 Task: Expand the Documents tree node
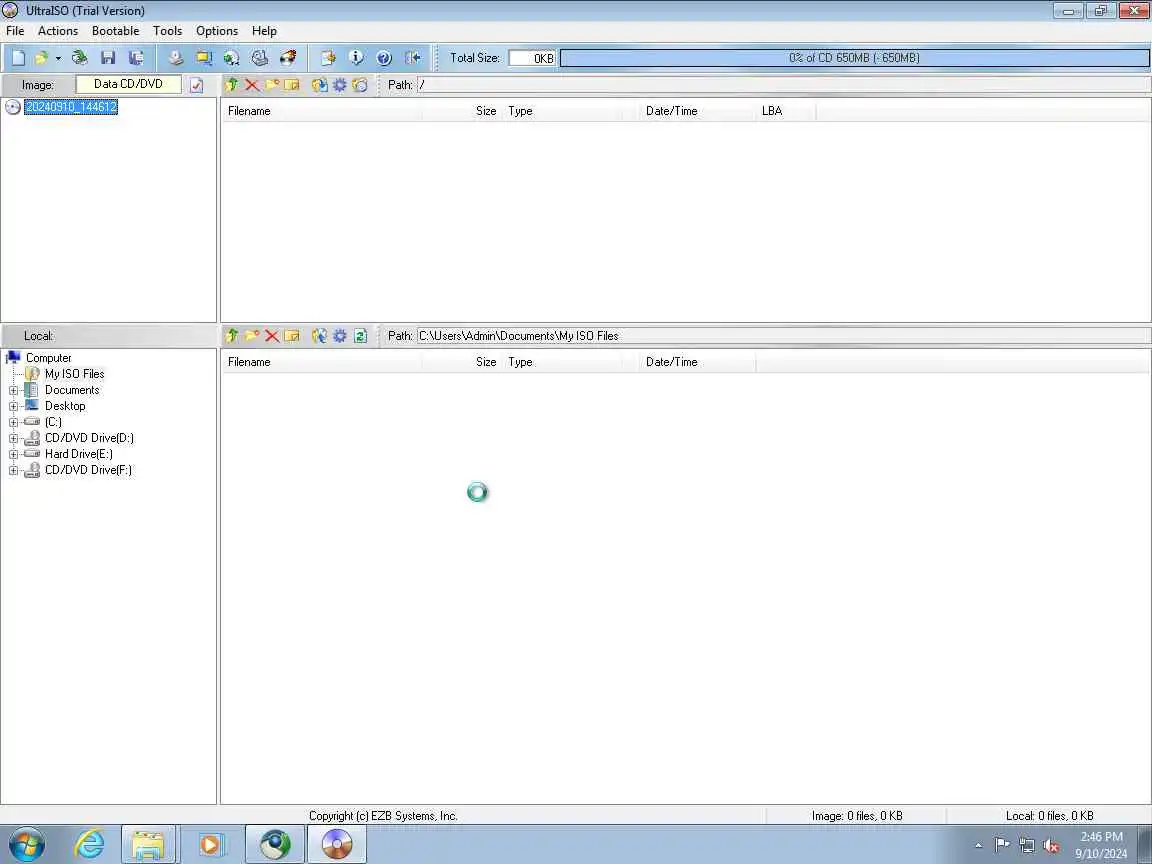pos(13,390)
